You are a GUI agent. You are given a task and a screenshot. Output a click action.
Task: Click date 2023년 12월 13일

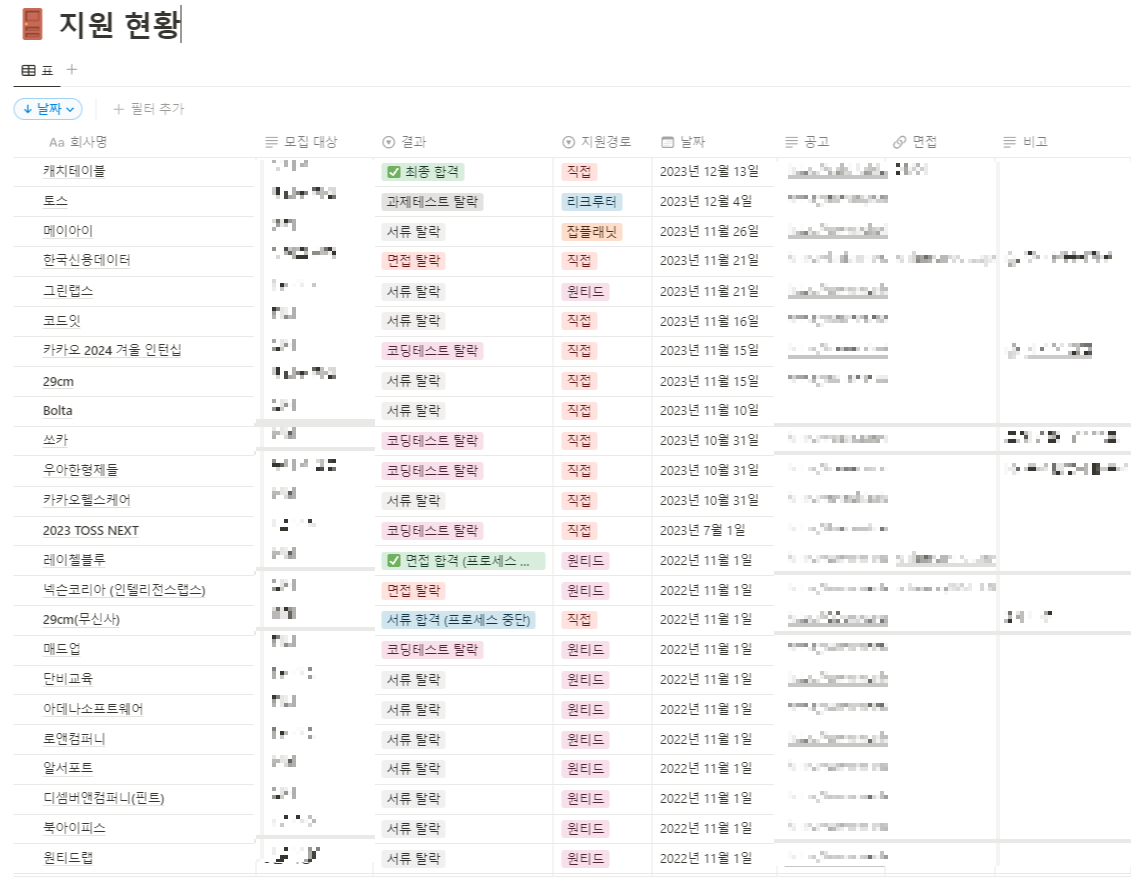point(709,172)
